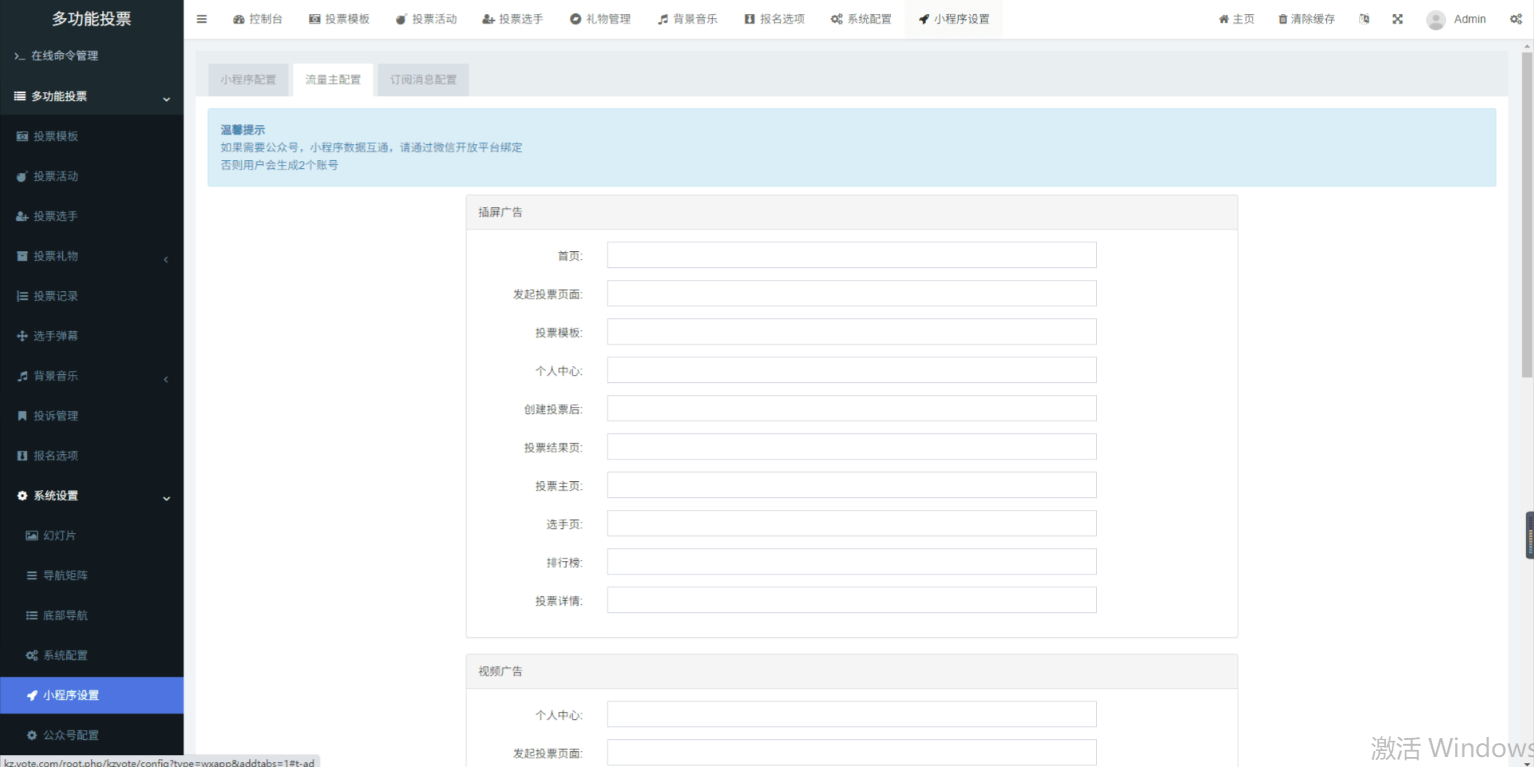Click the language switch icon in header
The image size is (1534, 767).
coord(1365,19)
